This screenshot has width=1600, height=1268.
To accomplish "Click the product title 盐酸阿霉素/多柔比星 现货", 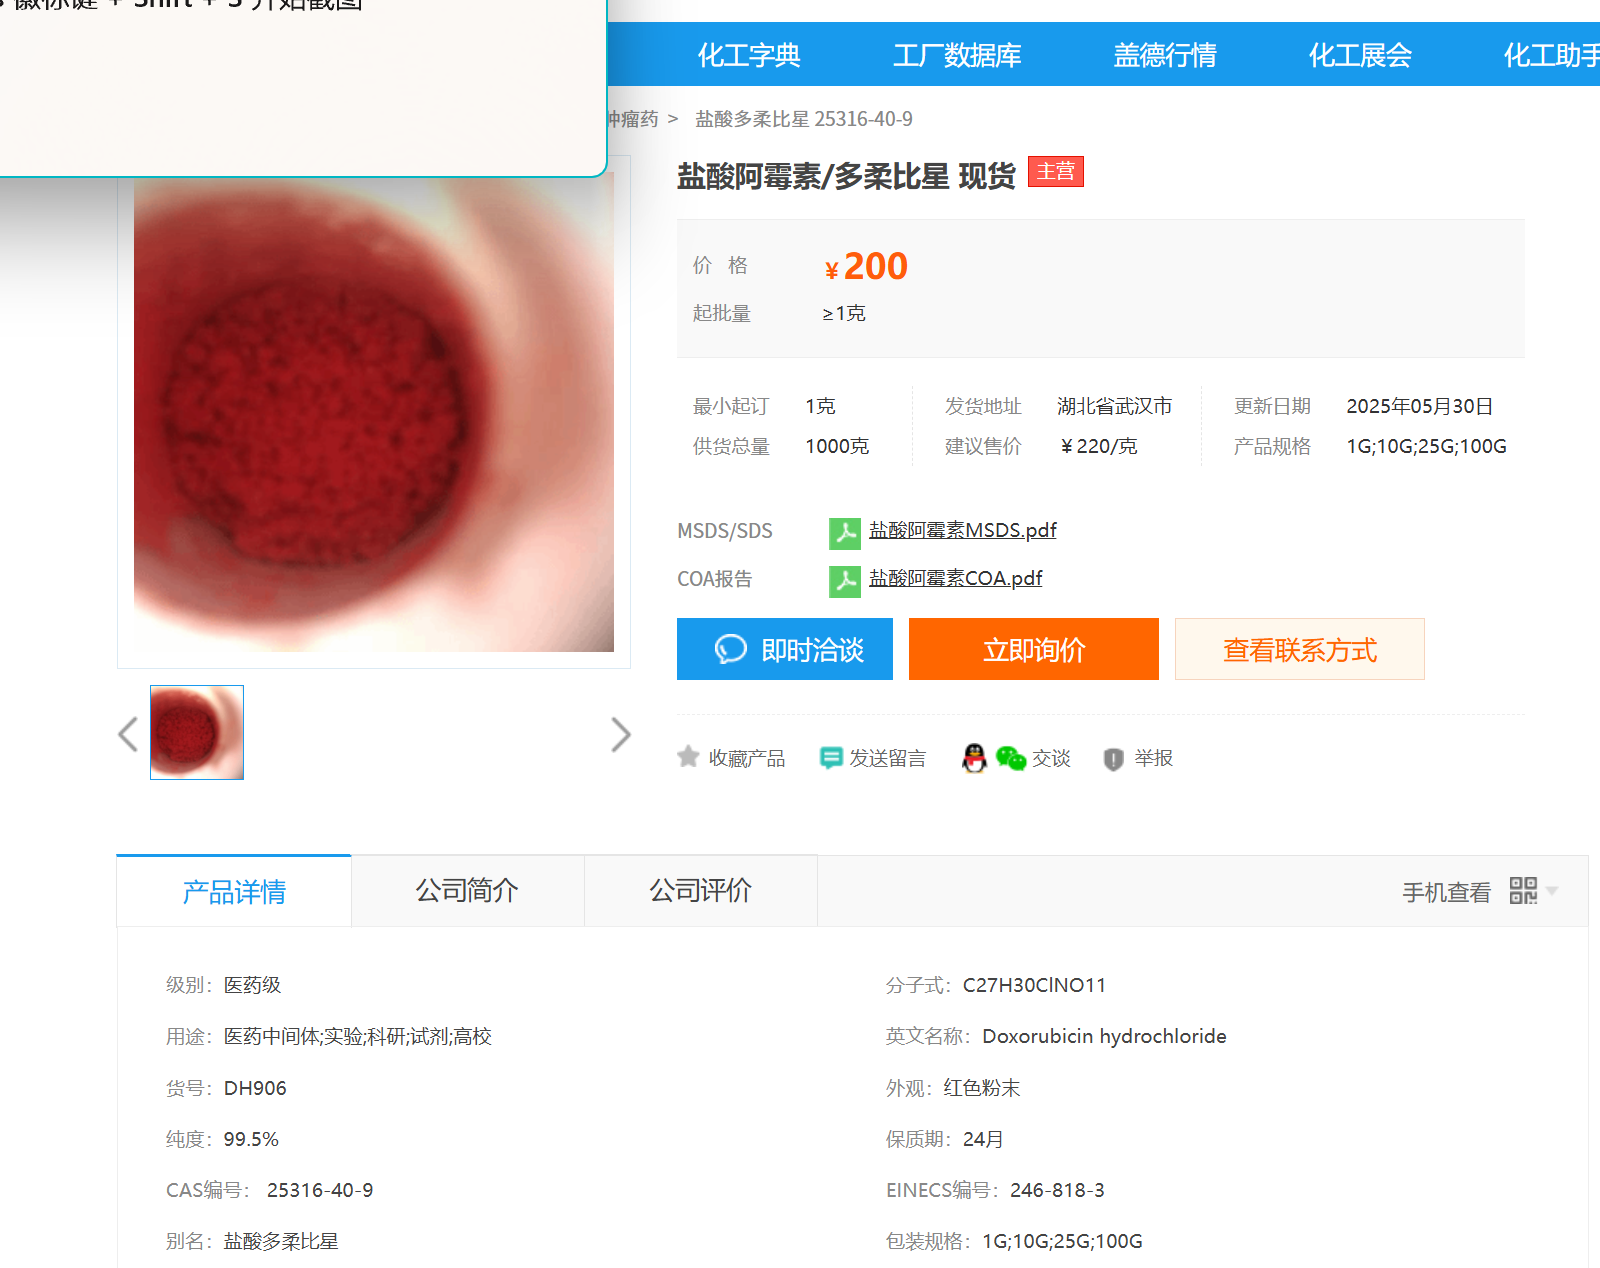I will coord(846,176).
